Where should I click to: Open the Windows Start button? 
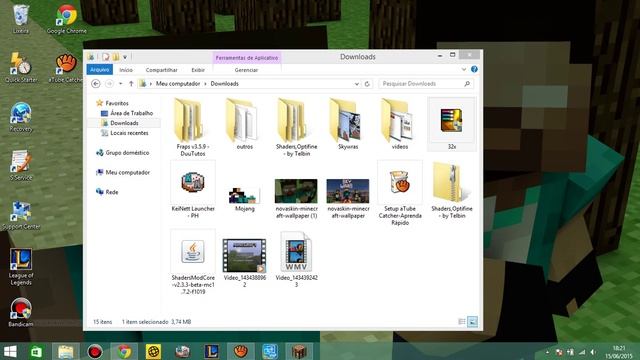pos(11,351)
